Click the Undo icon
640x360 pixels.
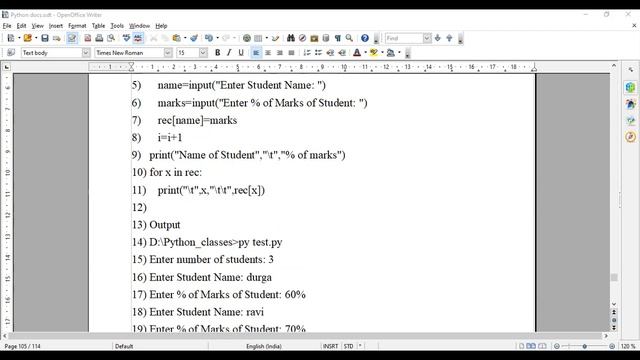click(x=209, y=38)
